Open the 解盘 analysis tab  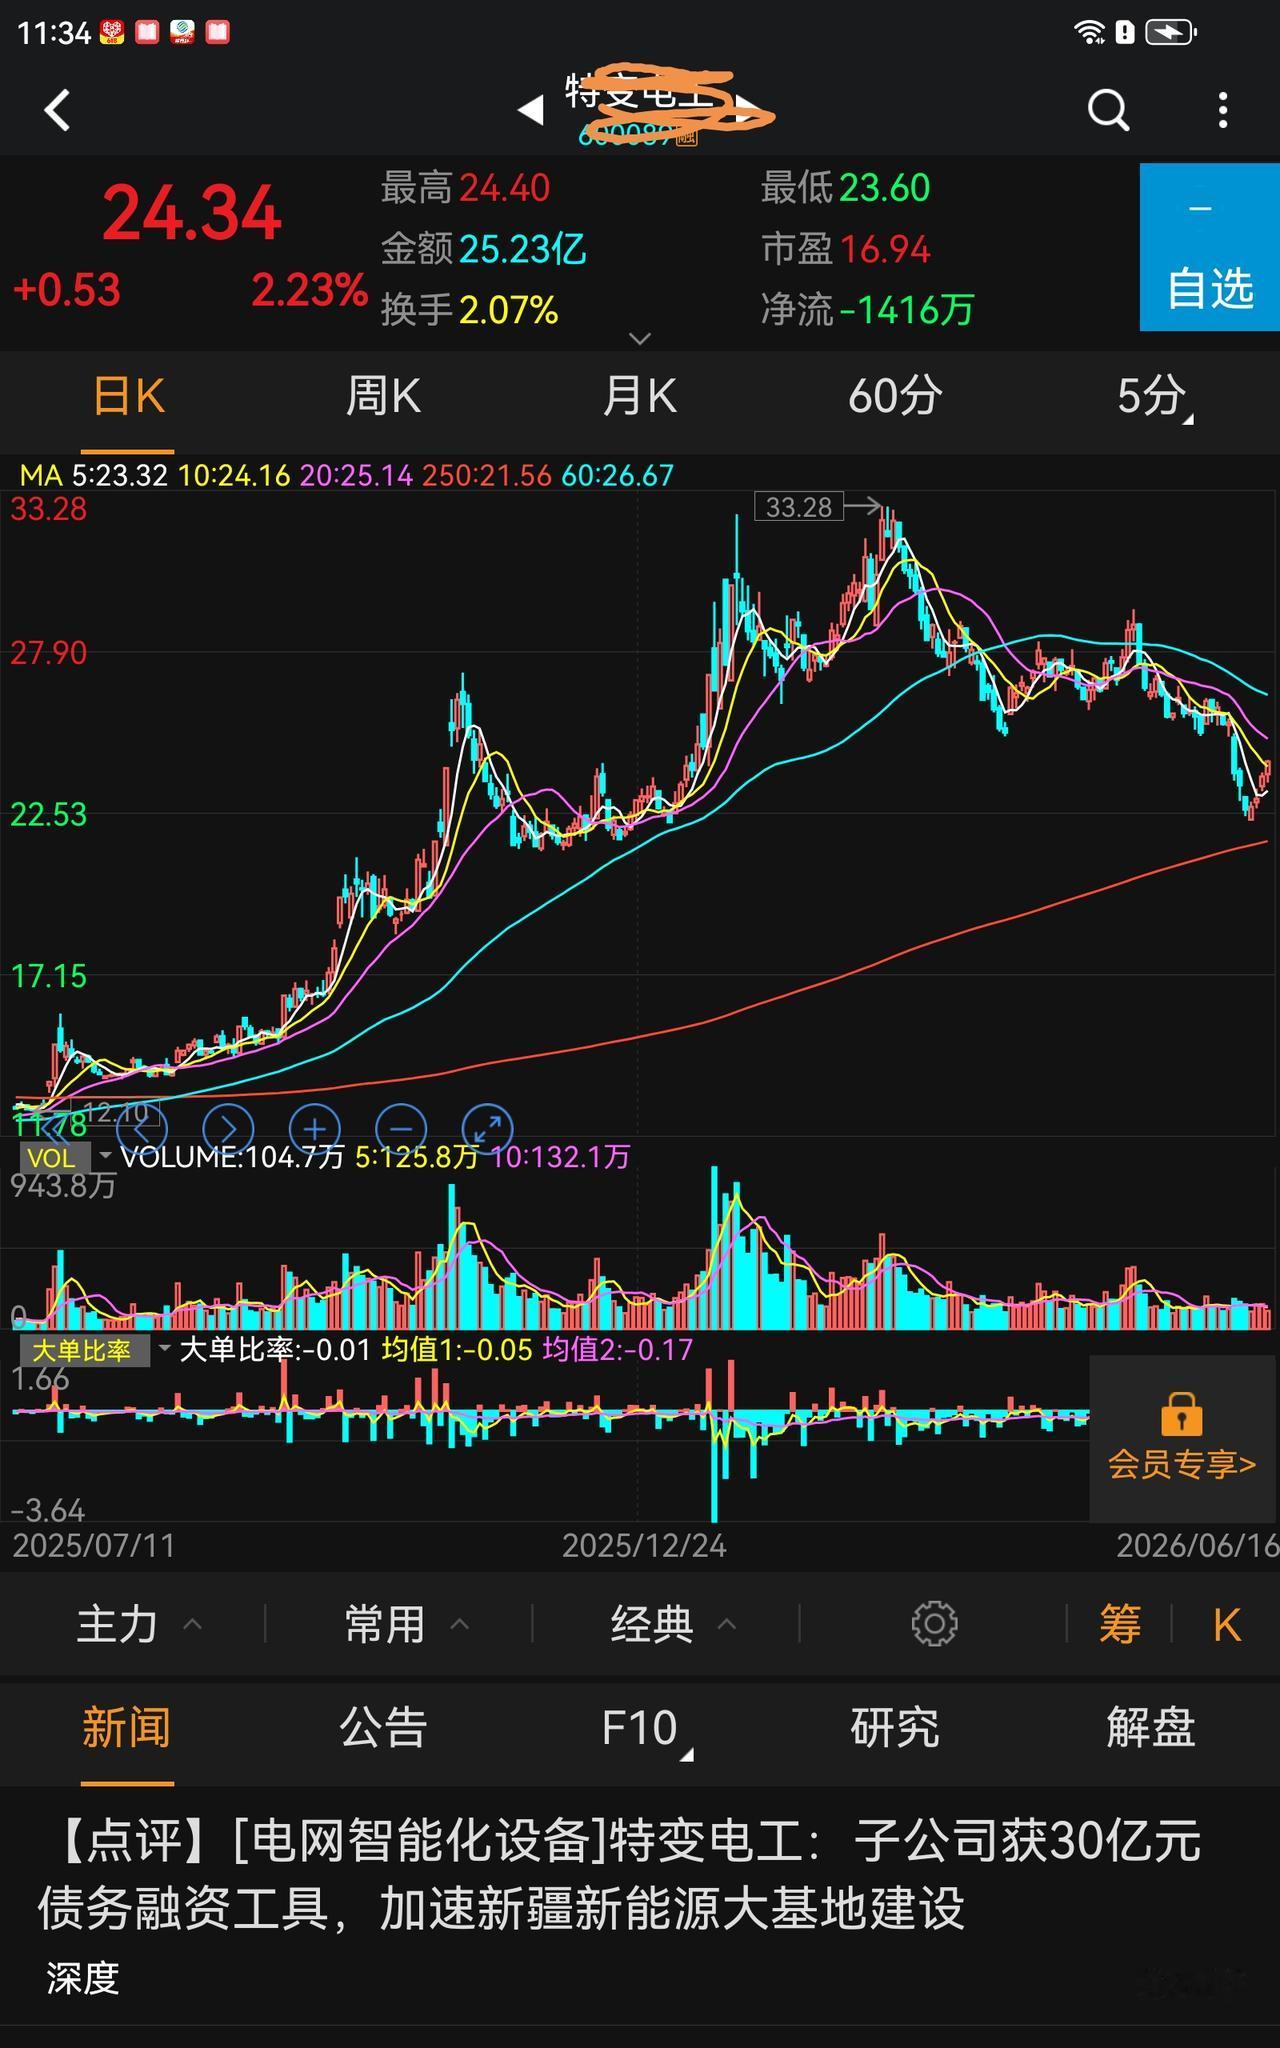[x=1151, y=1728]
